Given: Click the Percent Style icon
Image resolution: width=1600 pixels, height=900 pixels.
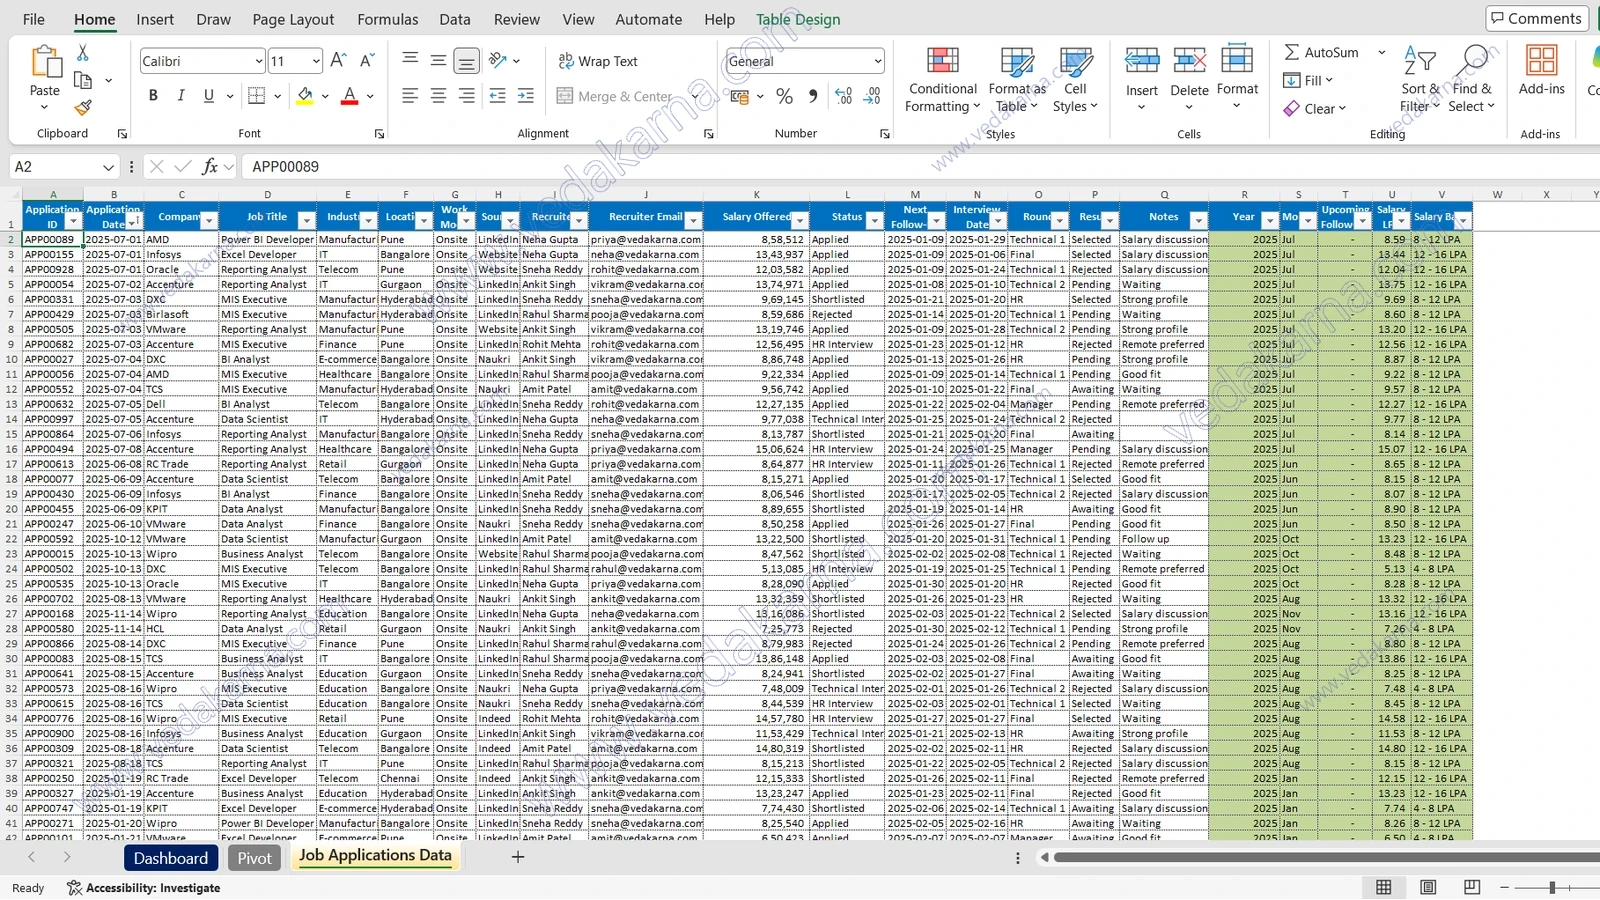Looking at the screenshot, I should click(784, 96).
